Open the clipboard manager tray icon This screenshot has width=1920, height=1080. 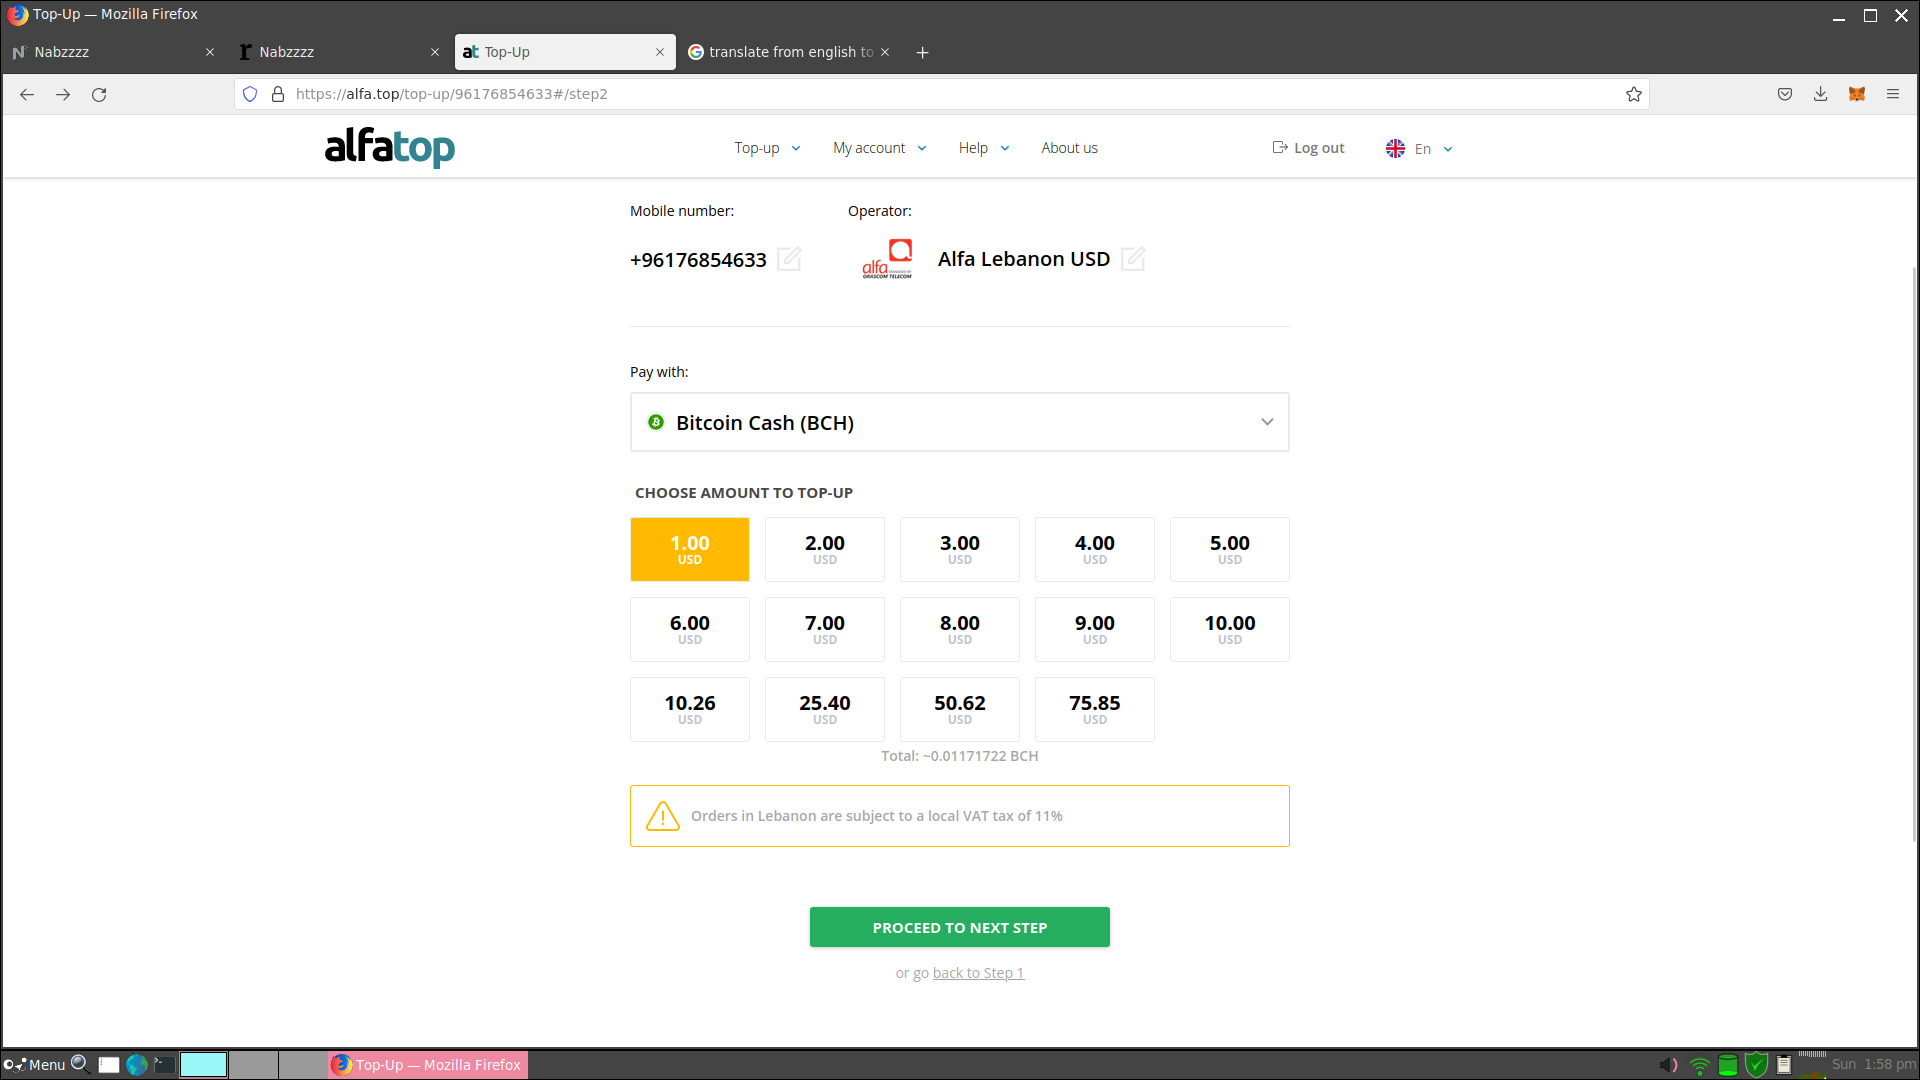coord(1784,1065)
